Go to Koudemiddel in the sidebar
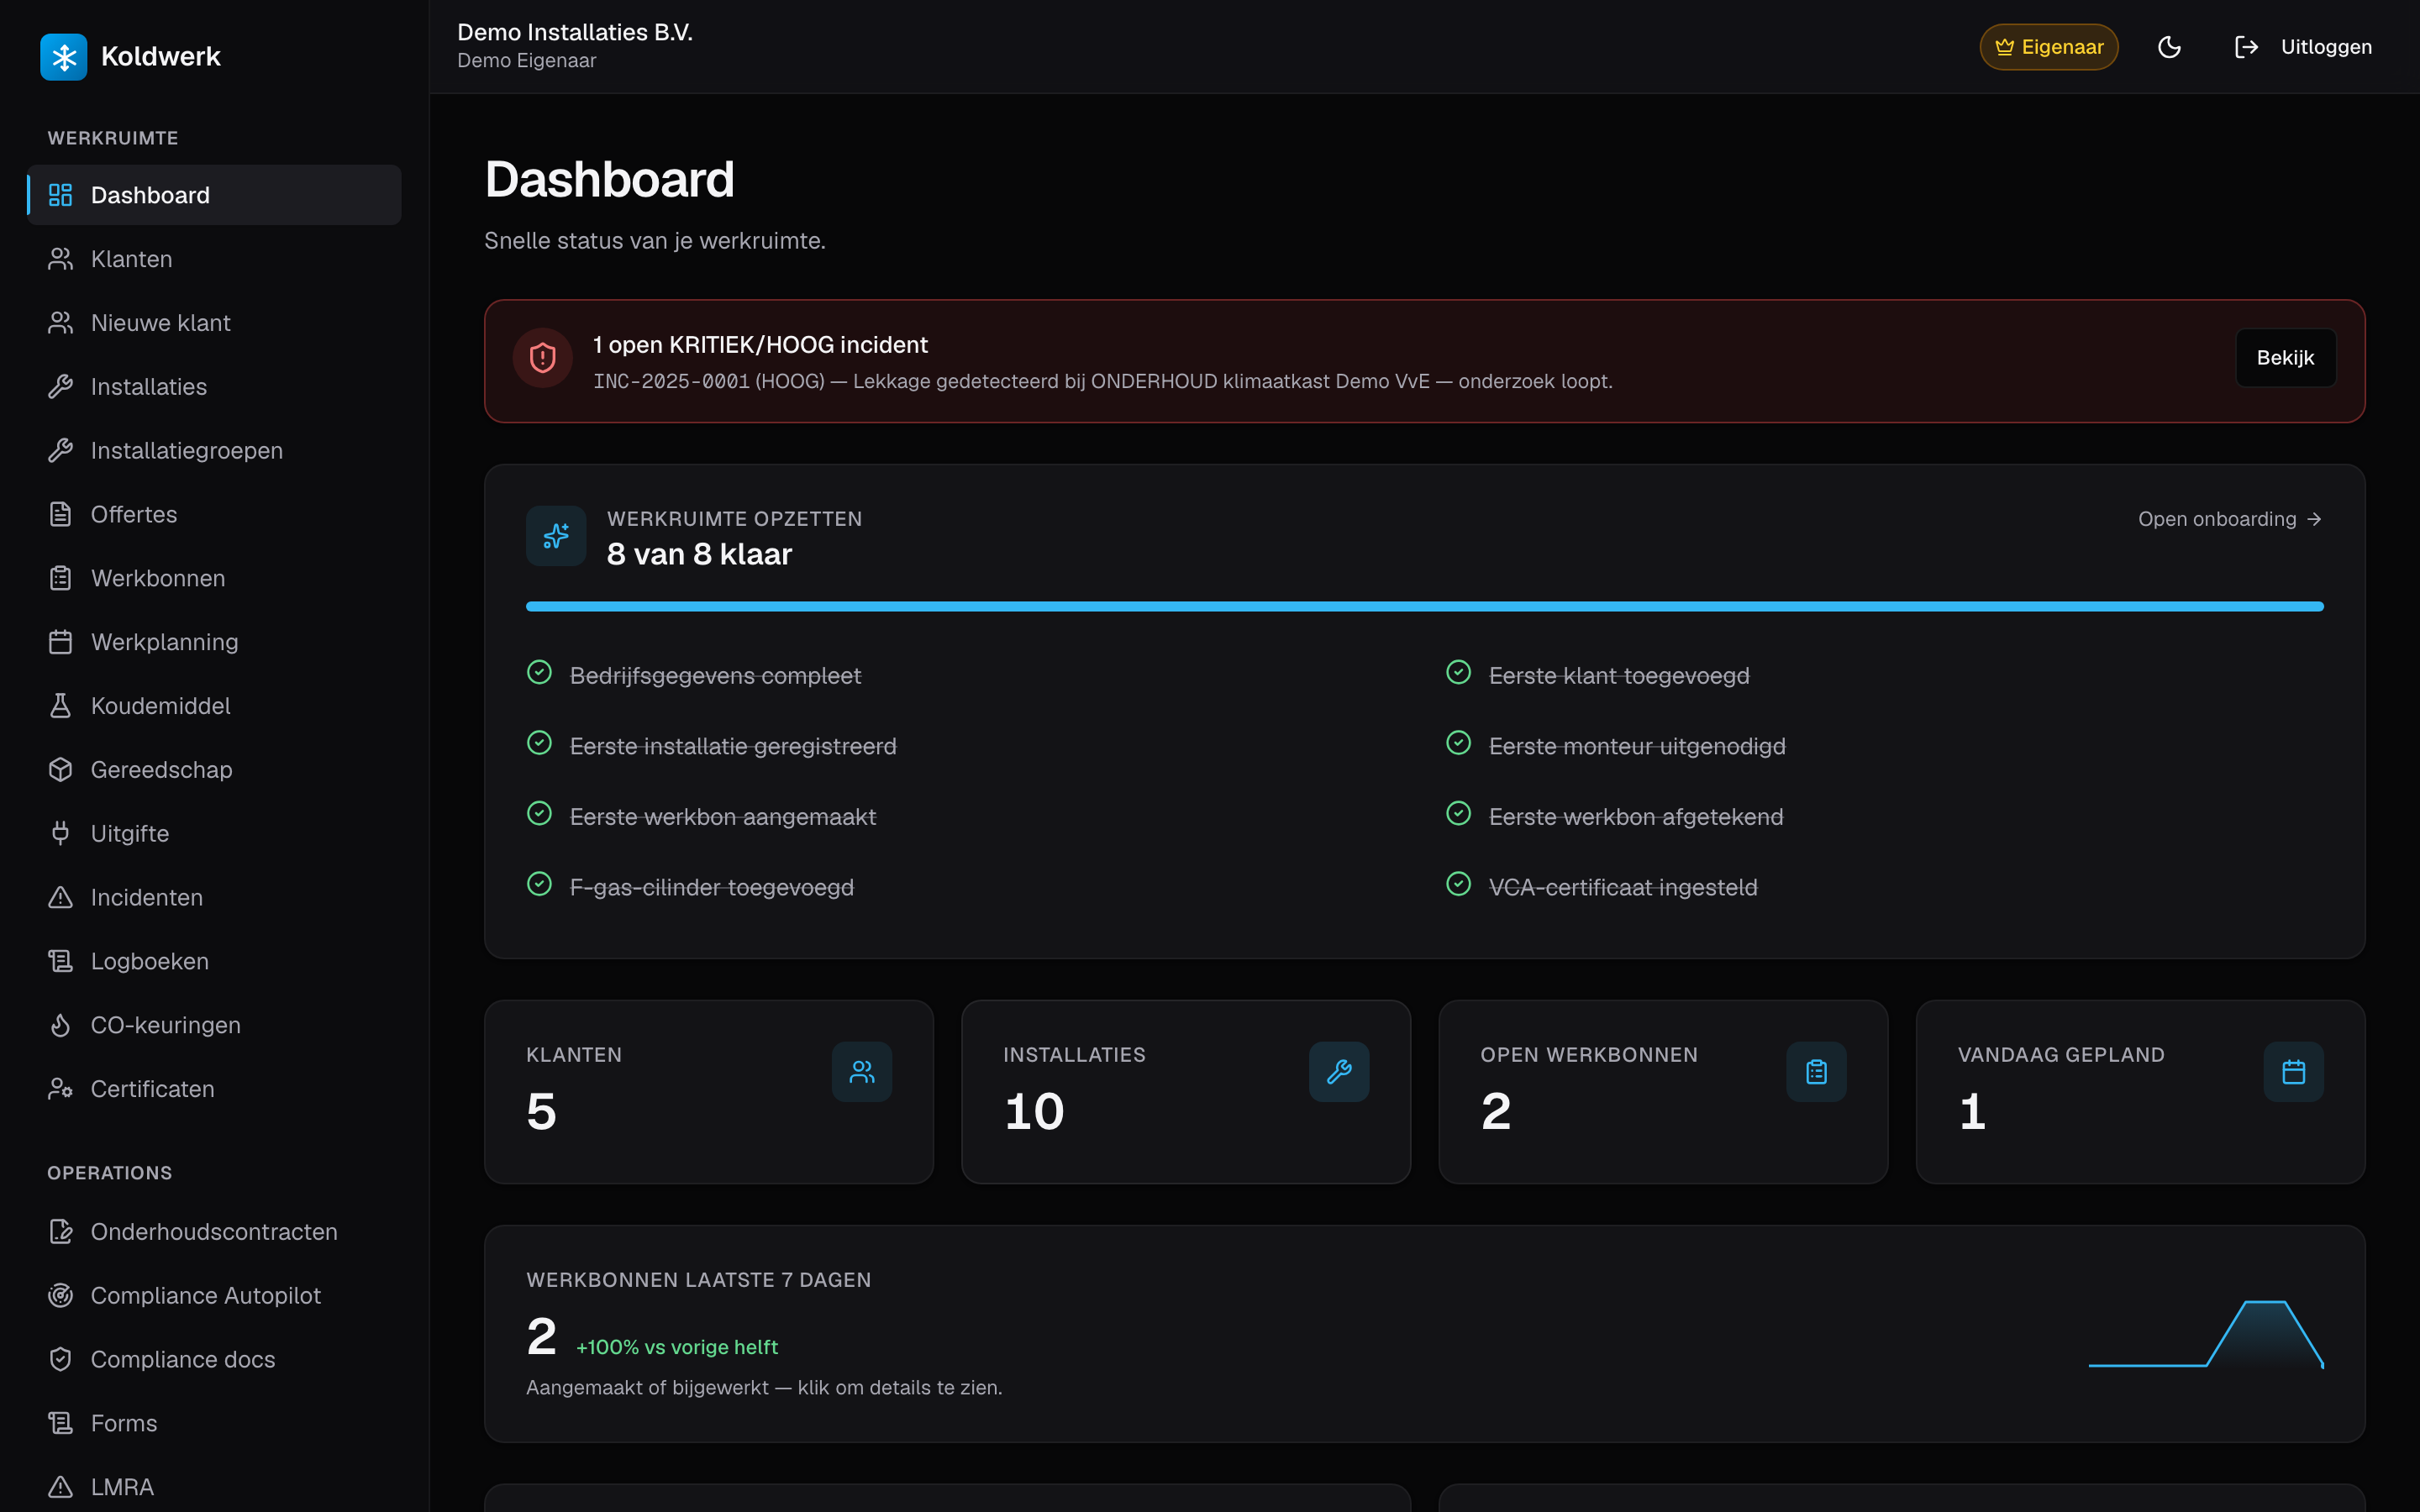Viewport: 2420px width, 1512px height. 214,706
